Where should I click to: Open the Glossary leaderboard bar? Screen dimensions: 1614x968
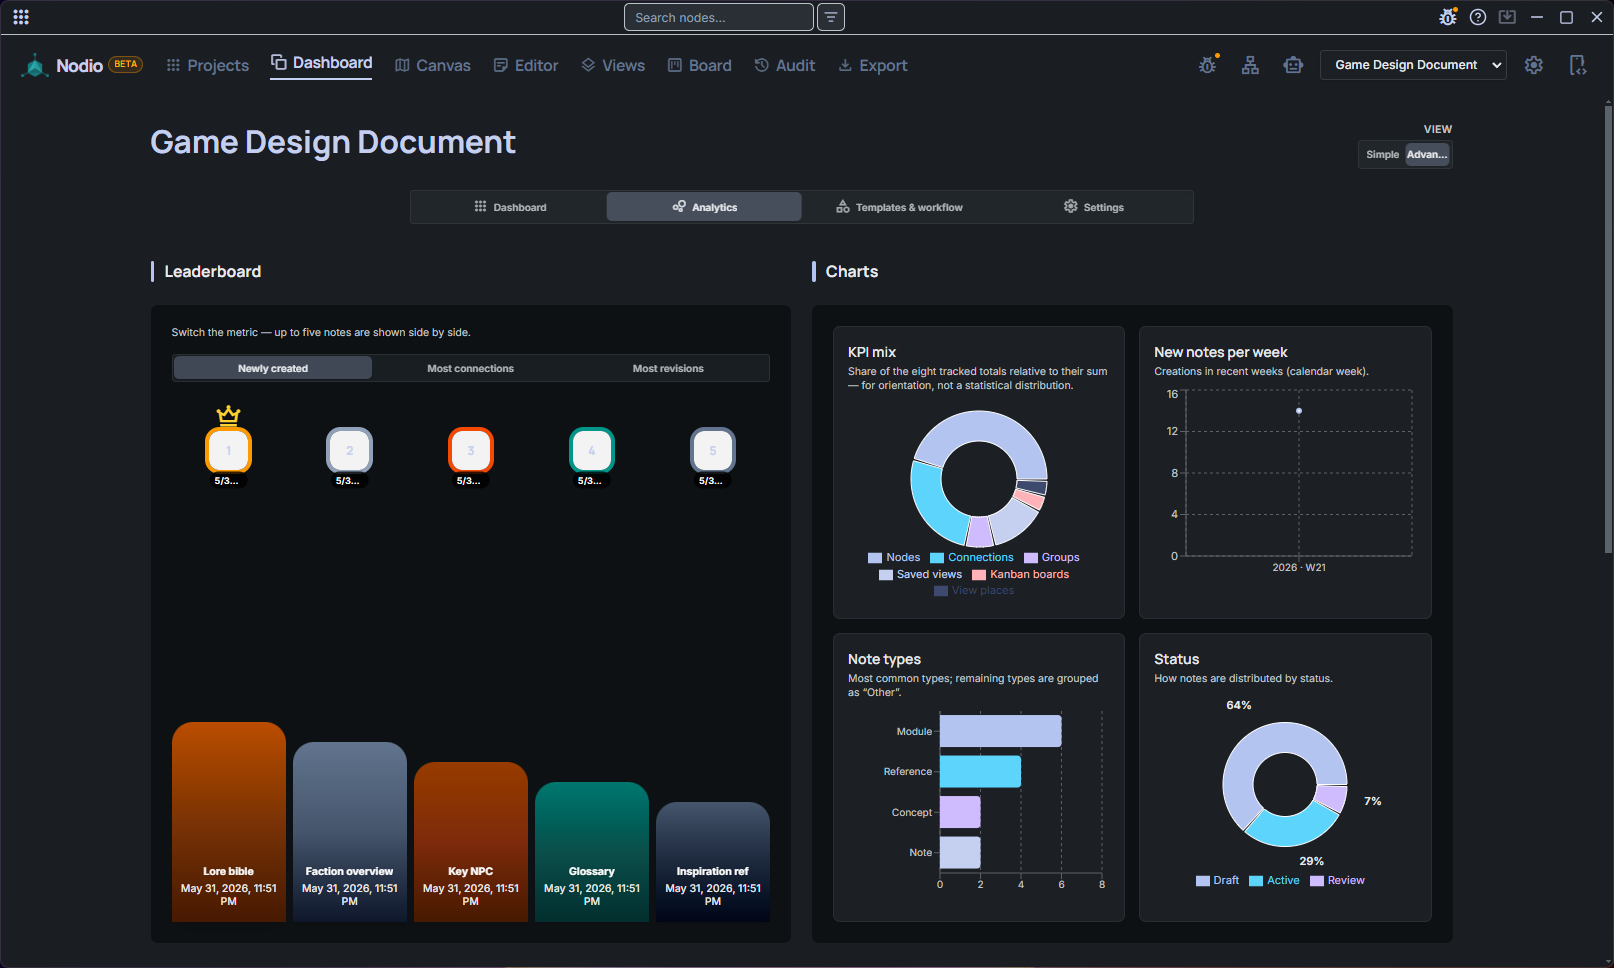[592, 852]
